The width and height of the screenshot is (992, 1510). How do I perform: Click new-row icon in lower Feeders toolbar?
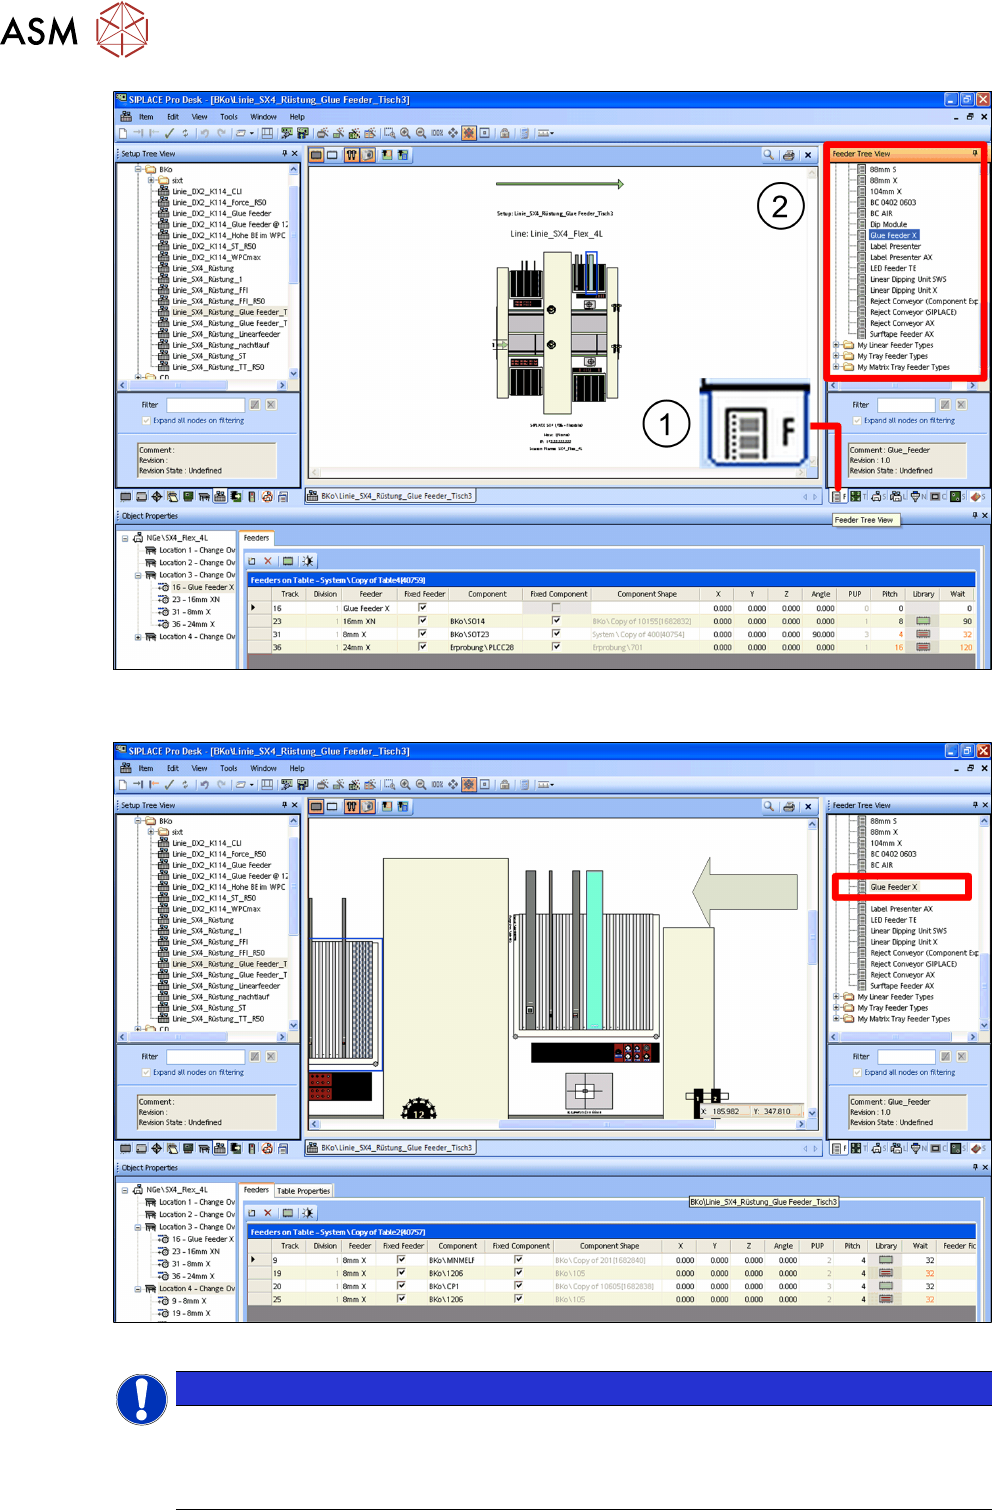click(252, 1213)
